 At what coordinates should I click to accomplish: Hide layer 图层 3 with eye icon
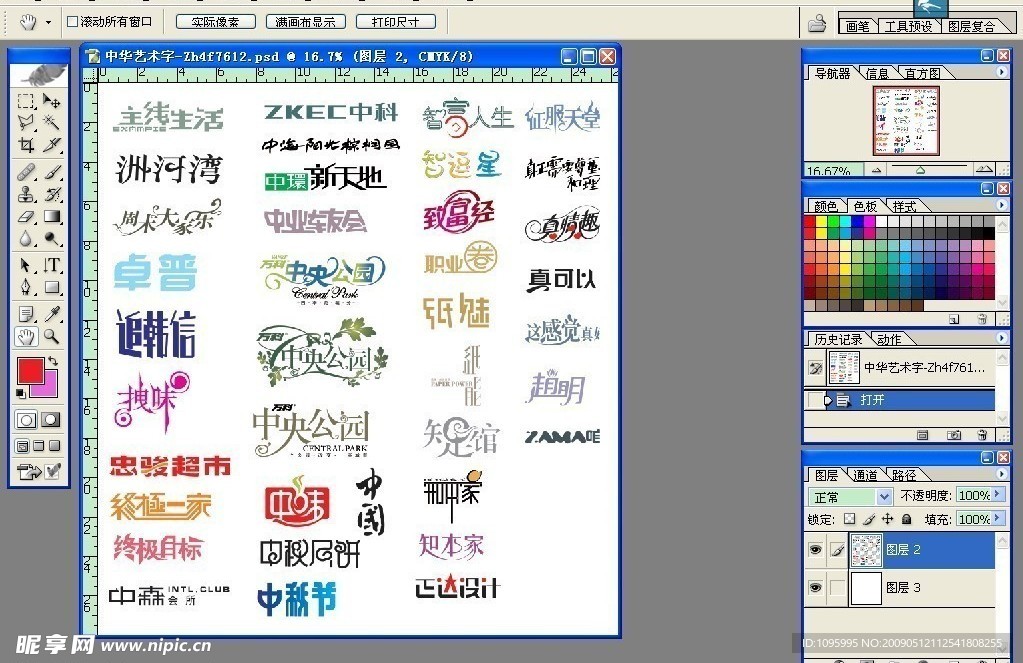click(816, 587)
